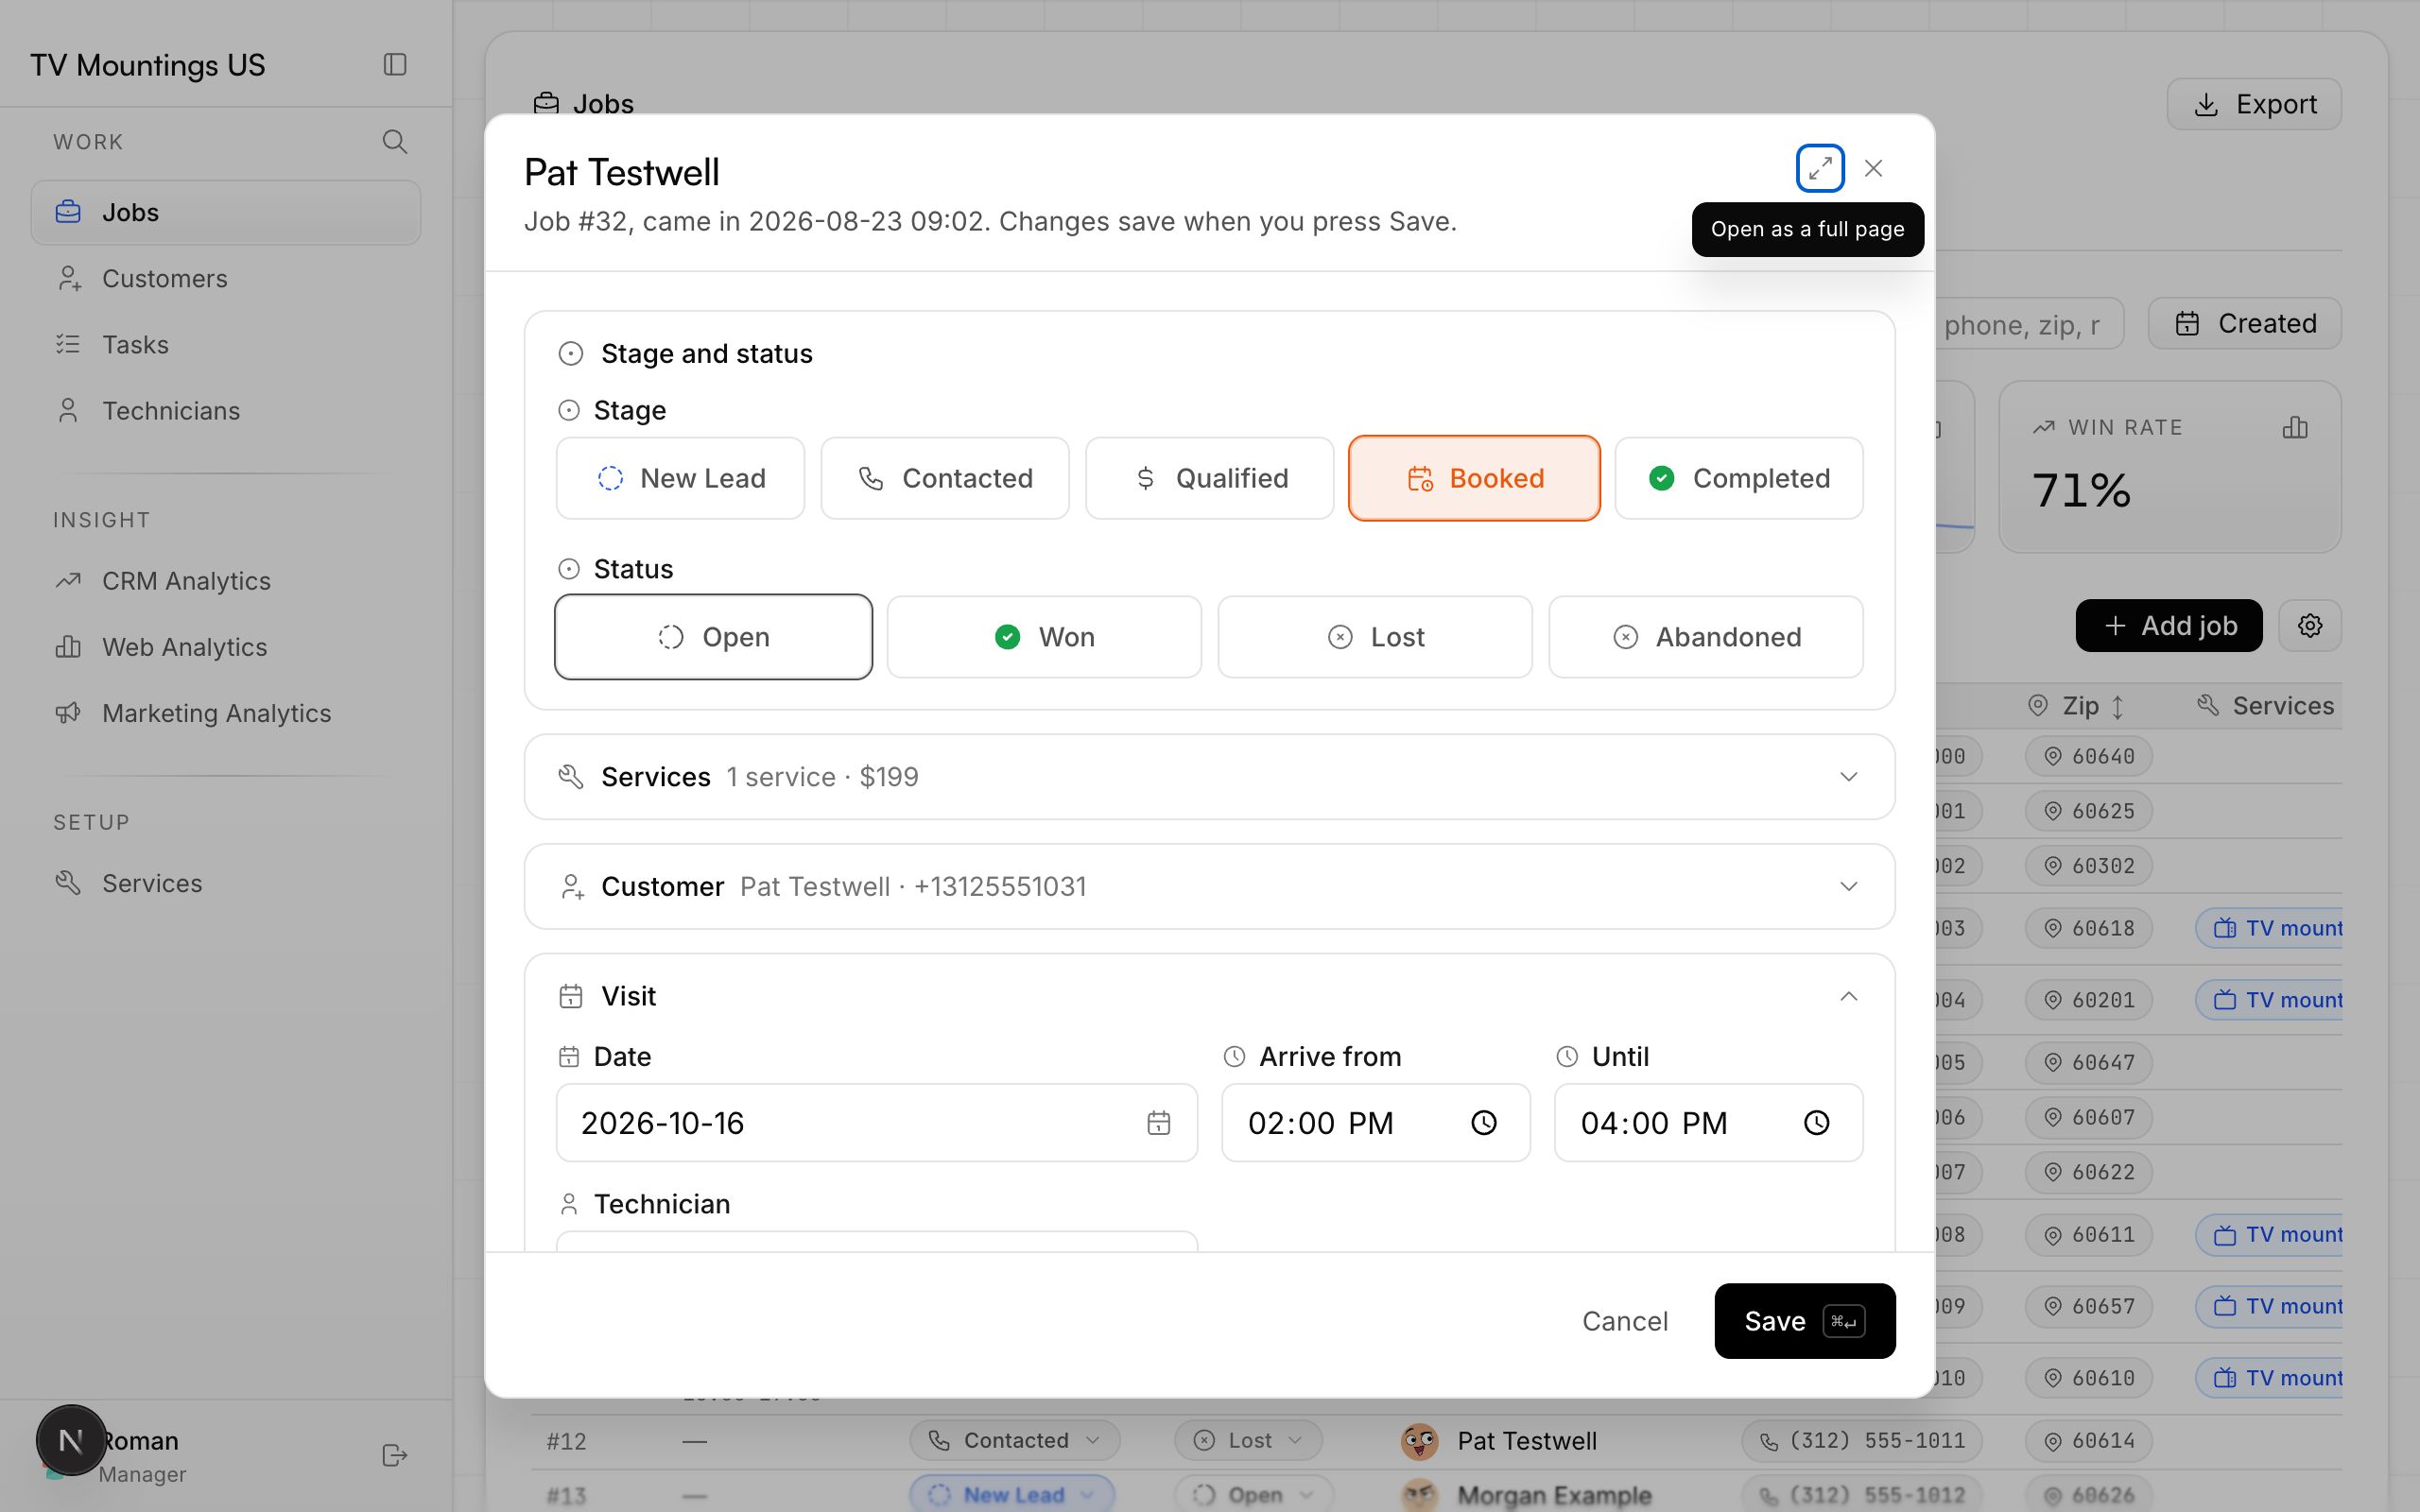
Task: Open search in the Work sidebar
Action: pos(395,142)
